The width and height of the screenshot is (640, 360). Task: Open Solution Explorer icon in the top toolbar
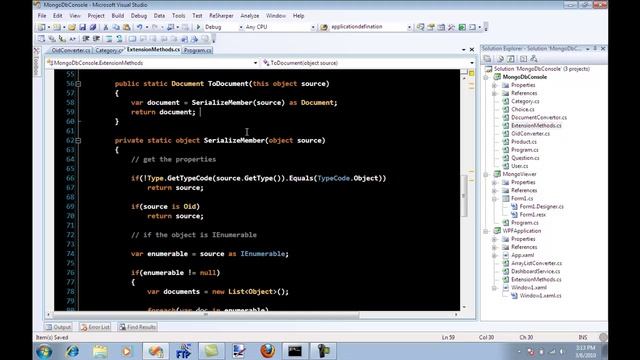420,27
